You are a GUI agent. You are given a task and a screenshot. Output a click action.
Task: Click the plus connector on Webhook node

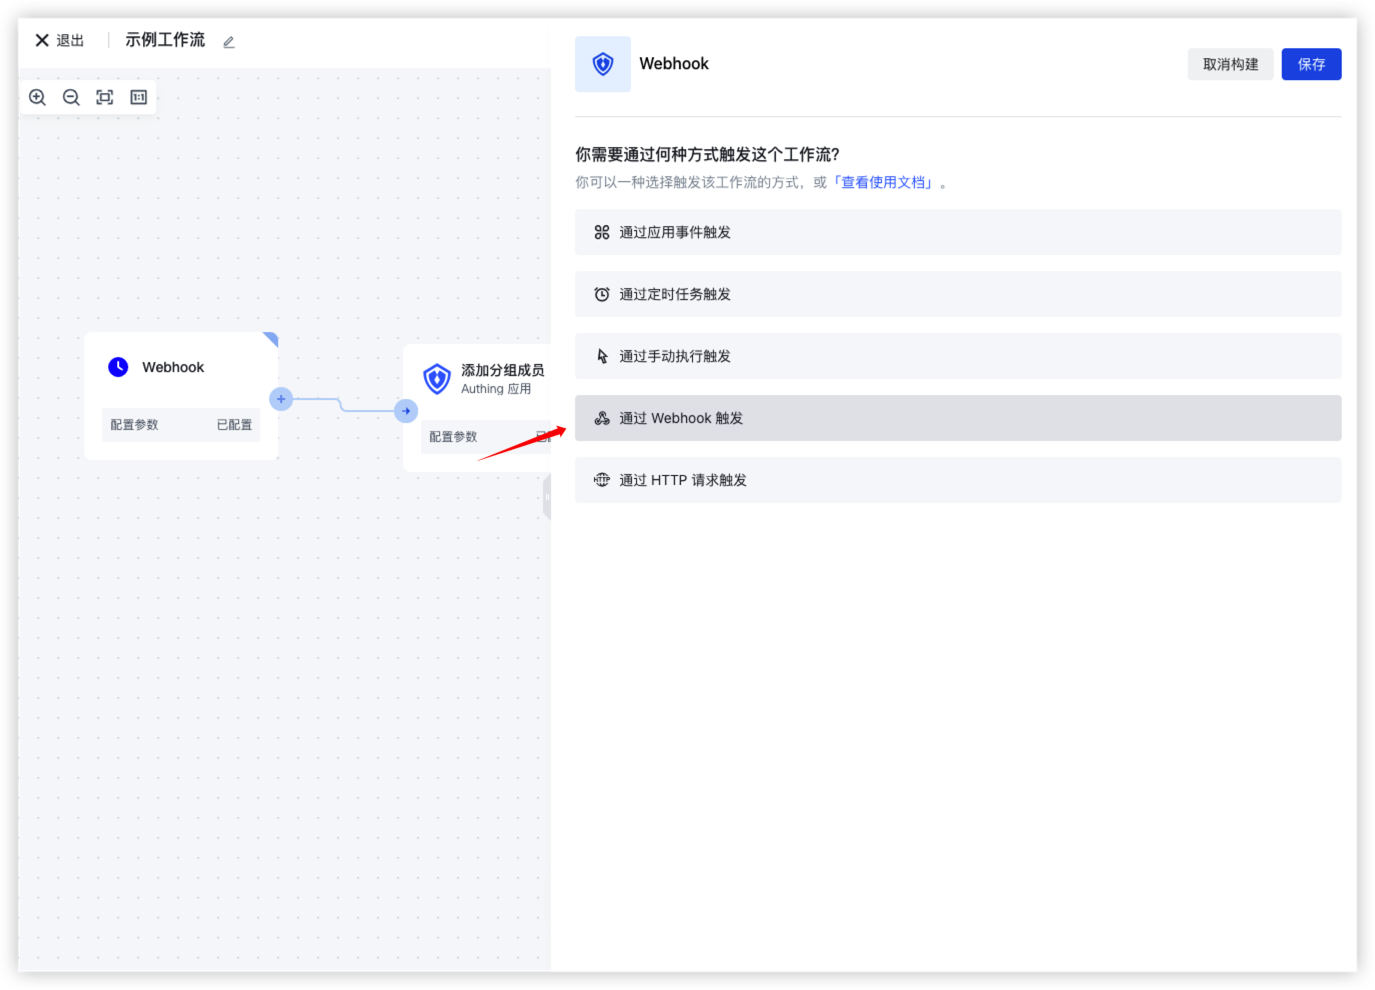pyautogui.click(x=281, y=399)
